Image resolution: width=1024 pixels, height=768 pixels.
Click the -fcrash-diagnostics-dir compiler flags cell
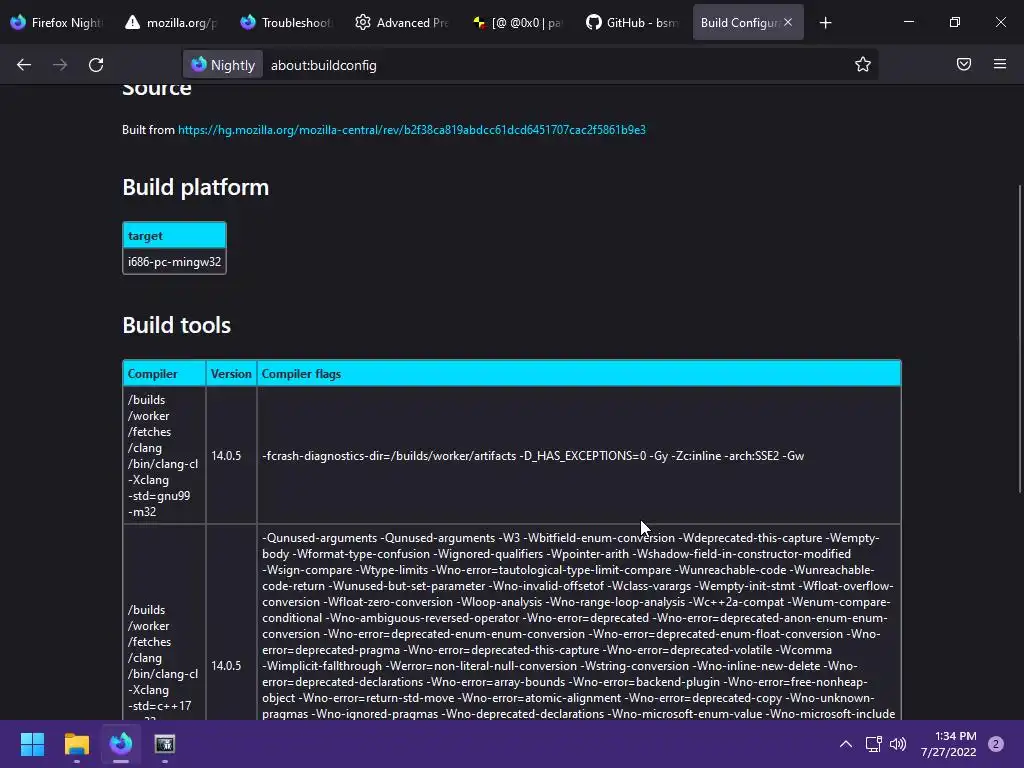point(579,456)
